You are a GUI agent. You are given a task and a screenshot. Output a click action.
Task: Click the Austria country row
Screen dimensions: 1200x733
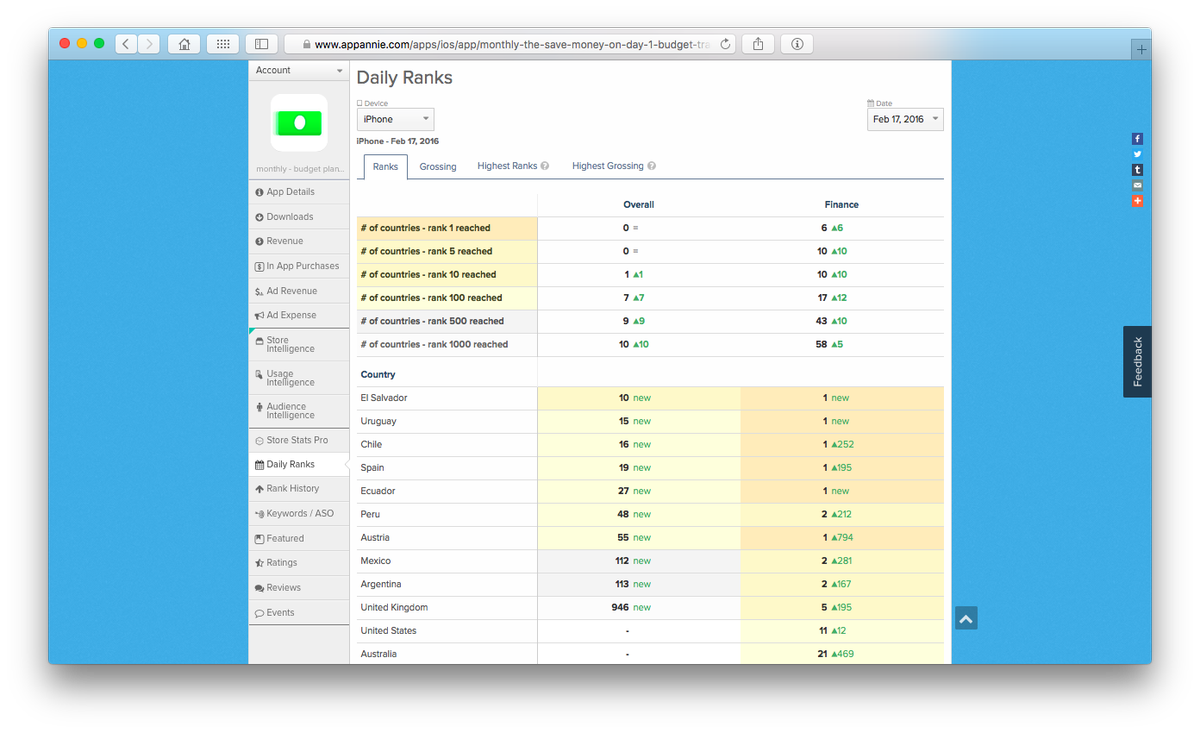[x=650, y=538]
